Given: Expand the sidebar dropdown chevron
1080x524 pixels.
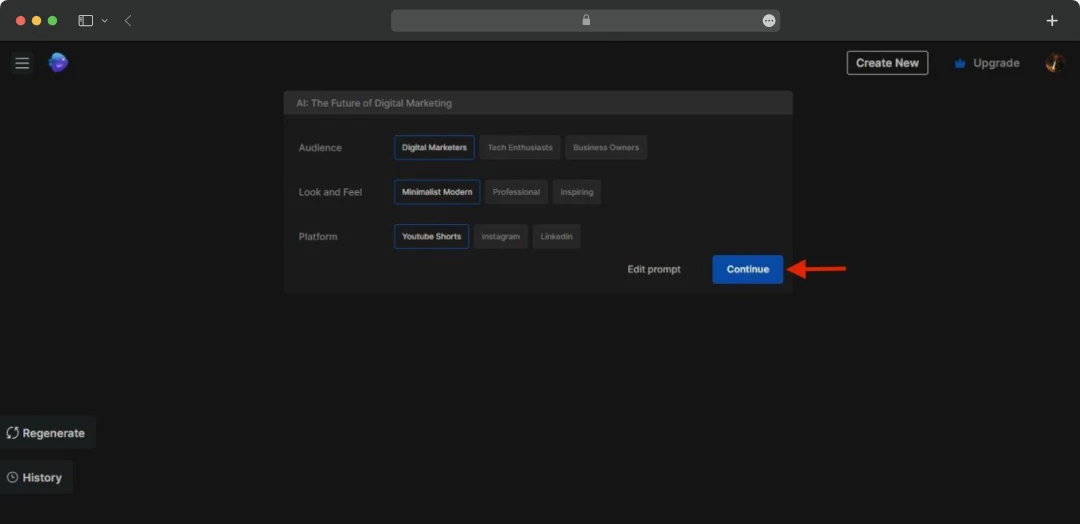Looking at the screenshot, I should (105, 21).
